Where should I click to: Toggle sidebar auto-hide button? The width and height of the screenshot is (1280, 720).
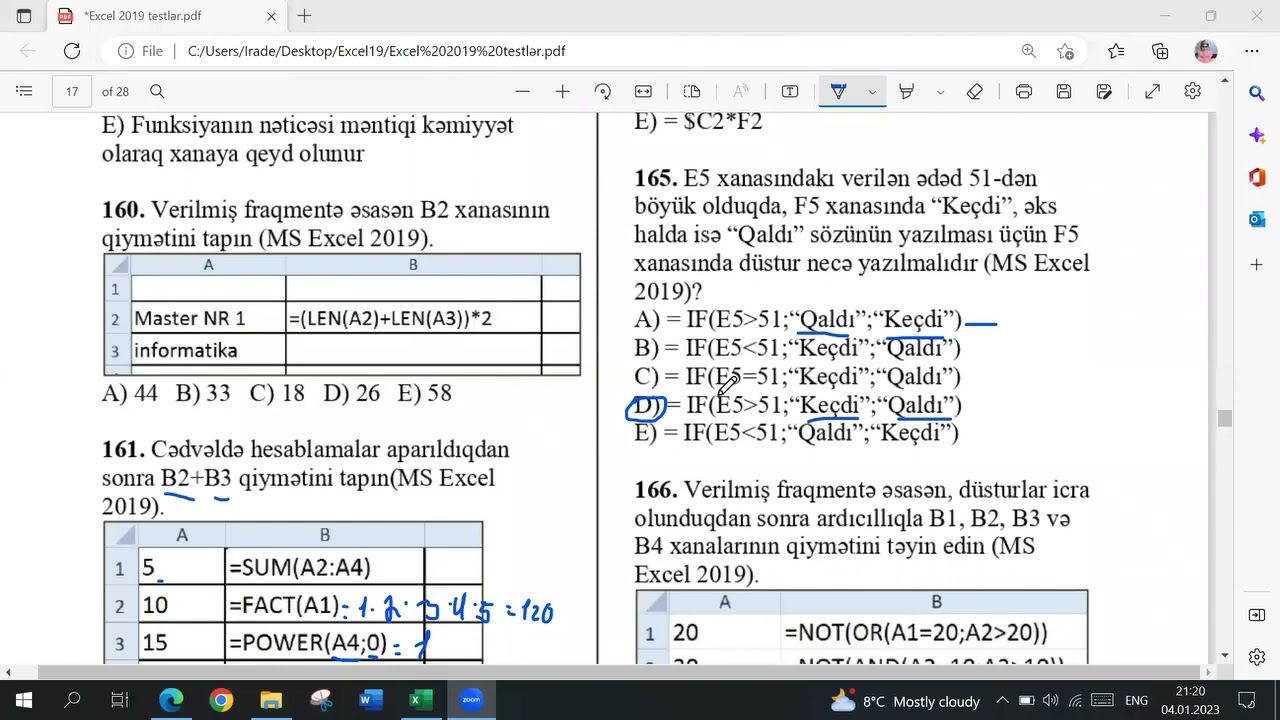click(x=1257, y=615)
